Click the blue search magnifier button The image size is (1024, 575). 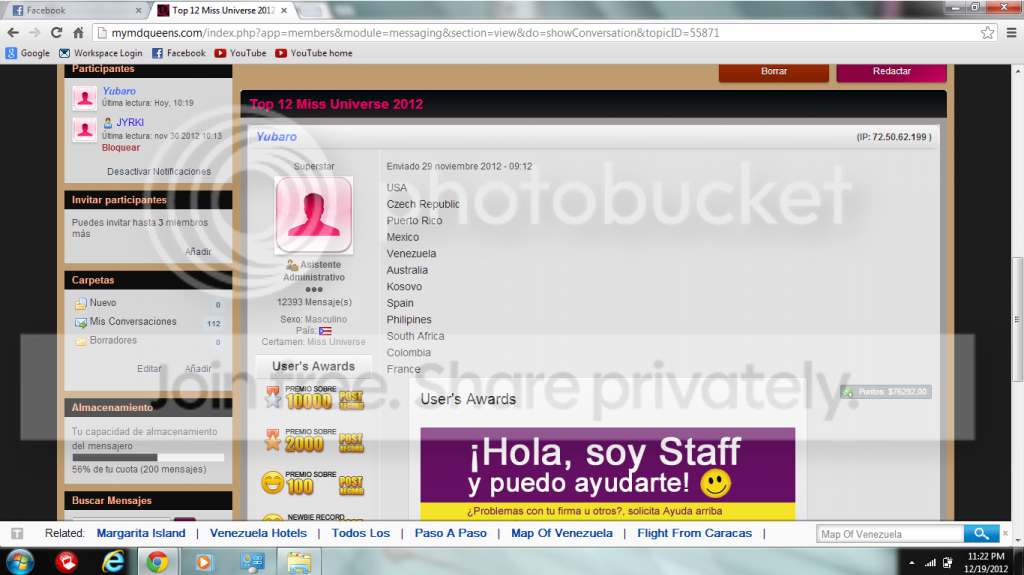tap(981, 533)
